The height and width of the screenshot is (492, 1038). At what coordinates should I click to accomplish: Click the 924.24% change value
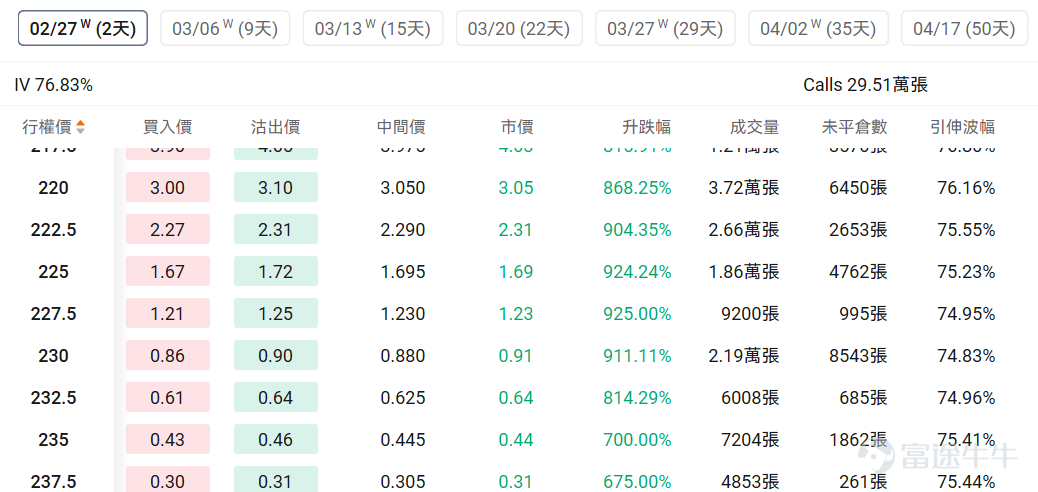coord(637,272)
